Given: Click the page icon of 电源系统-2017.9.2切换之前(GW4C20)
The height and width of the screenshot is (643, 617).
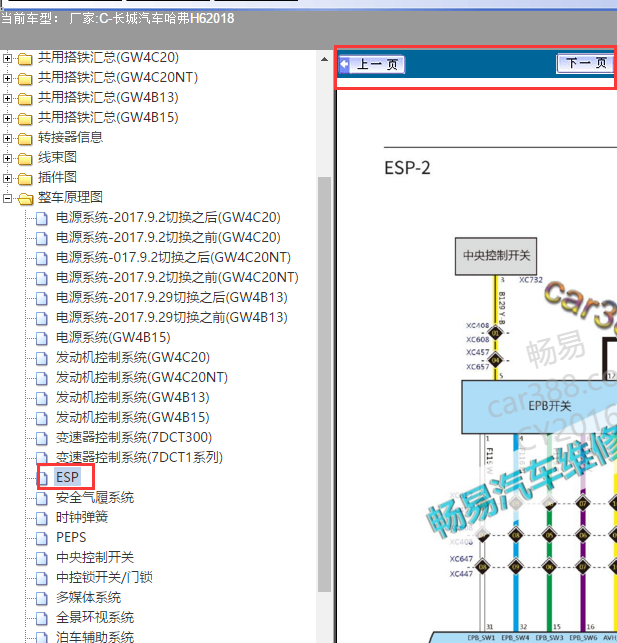Looking at the screenshot, I should point(41,239).
